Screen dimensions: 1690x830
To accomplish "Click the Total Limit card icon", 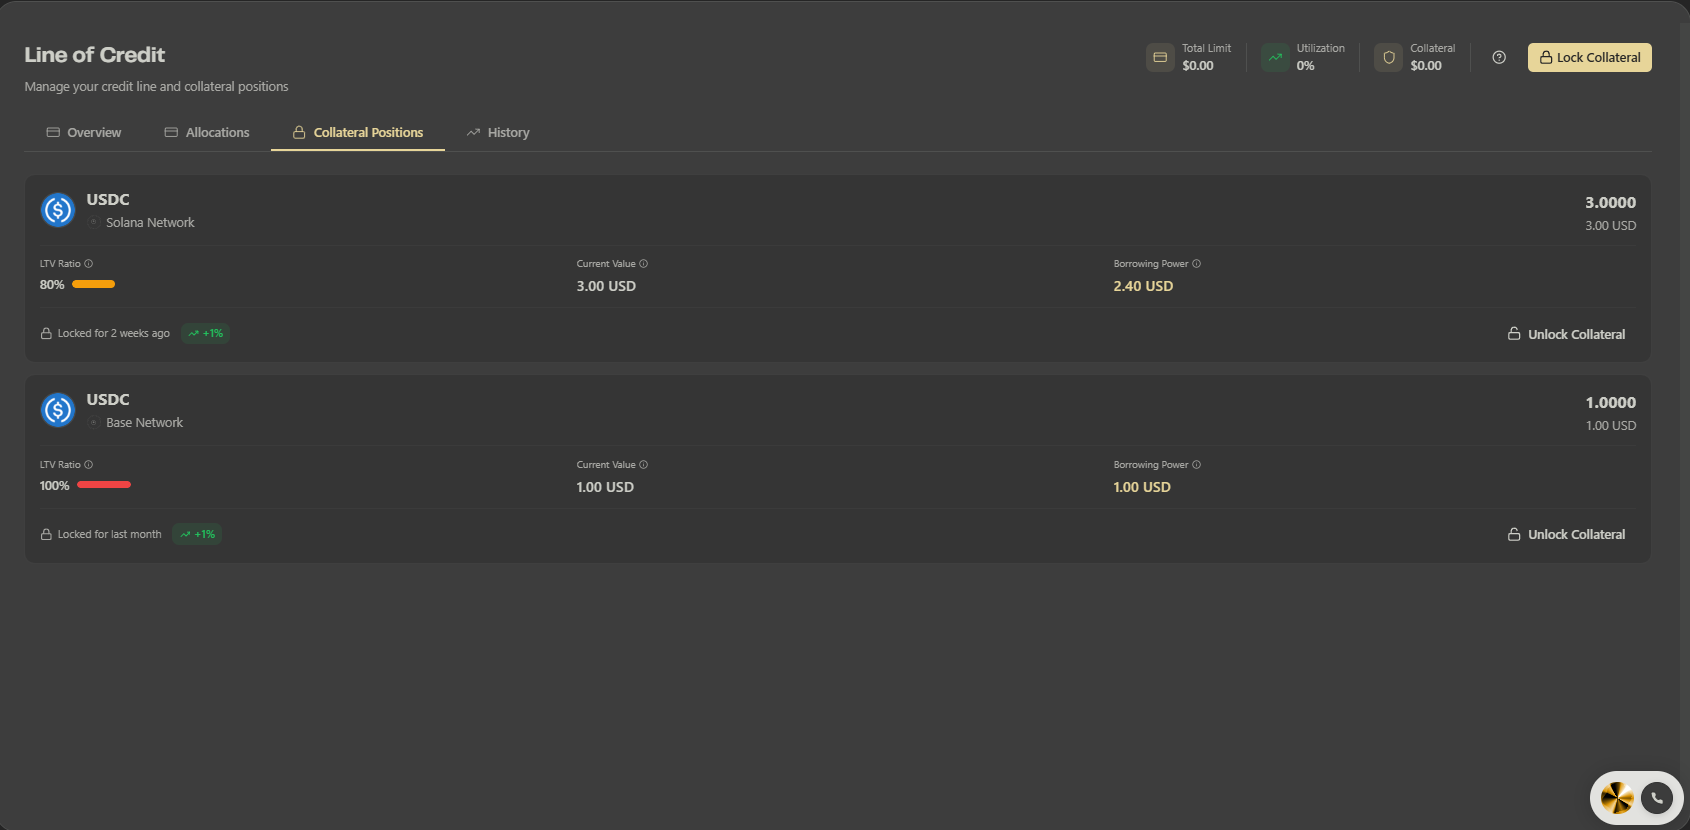I will tap(1160, 57).
